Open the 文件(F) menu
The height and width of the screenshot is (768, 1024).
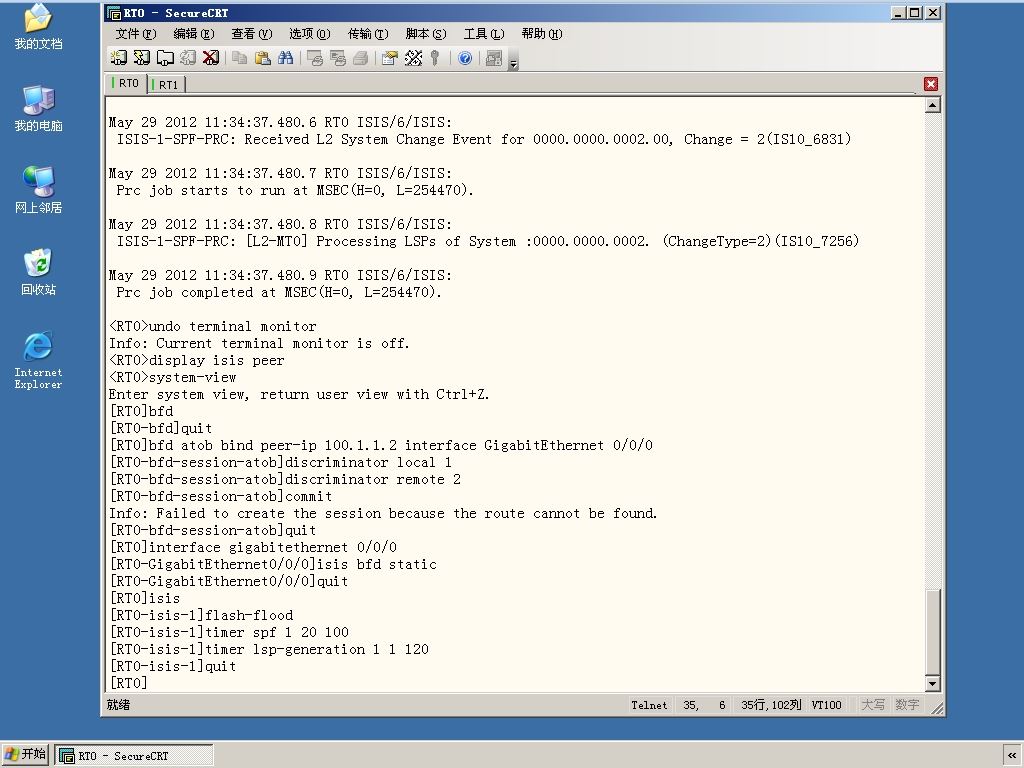click(x=136, y=34)
